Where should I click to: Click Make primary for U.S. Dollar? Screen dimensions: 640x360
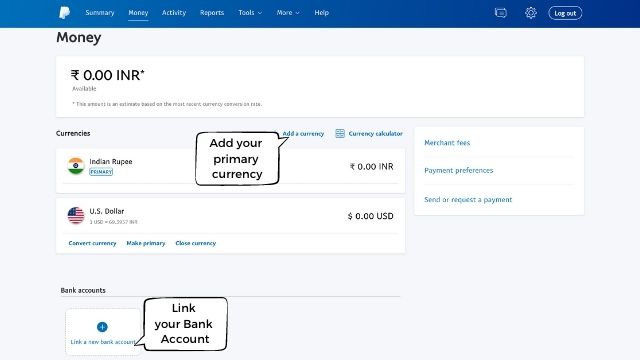point(146,243)
